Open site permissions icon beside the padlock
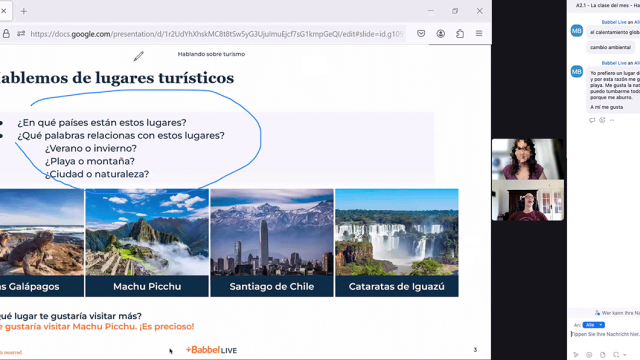640x360 pixels. 21,34
